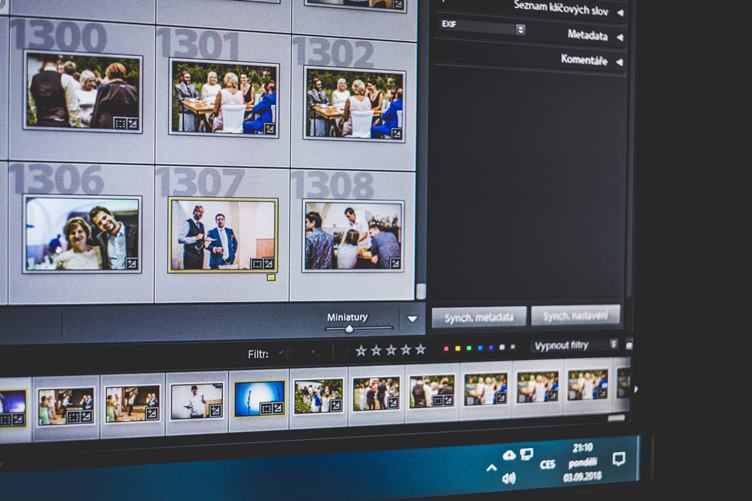The image size is (752, 501).
Task: Click adjustments badge on white-shirt man filmstrip thumbnail
Action: pos(215,410)
